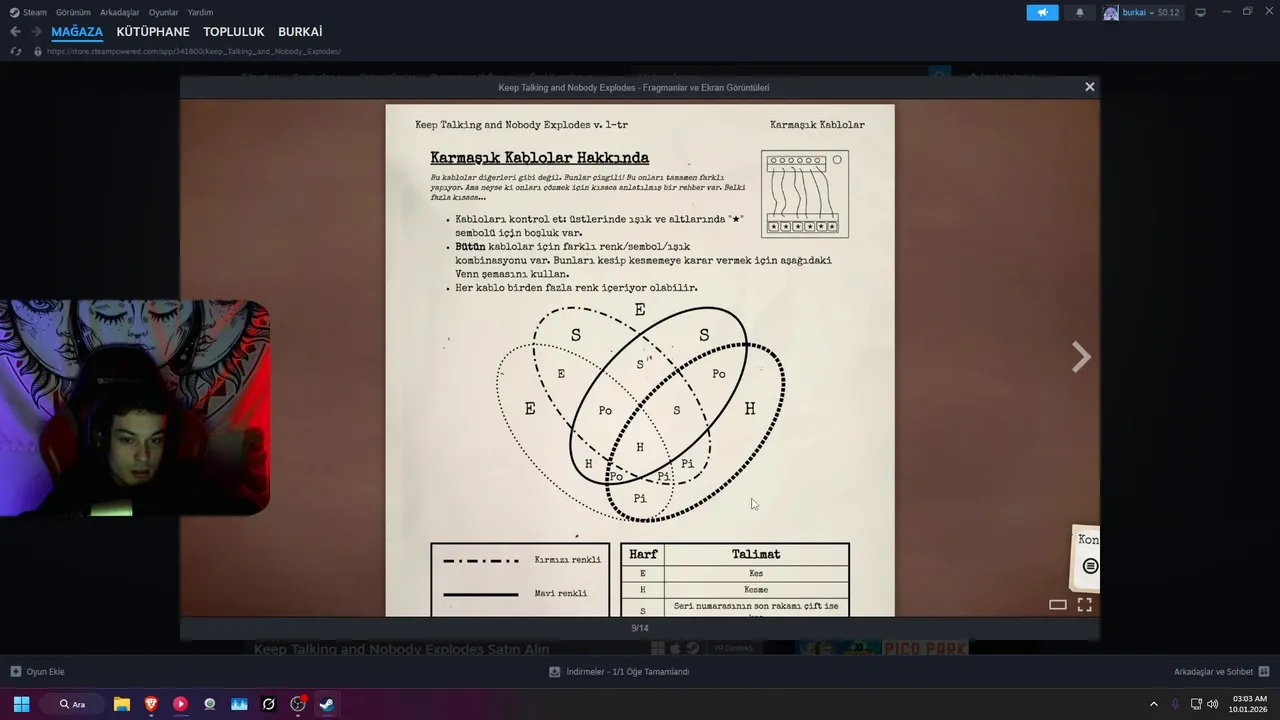Open announcements megaphone button
The height and width of the screenshot is (720, 1280).
[1042, 12]
